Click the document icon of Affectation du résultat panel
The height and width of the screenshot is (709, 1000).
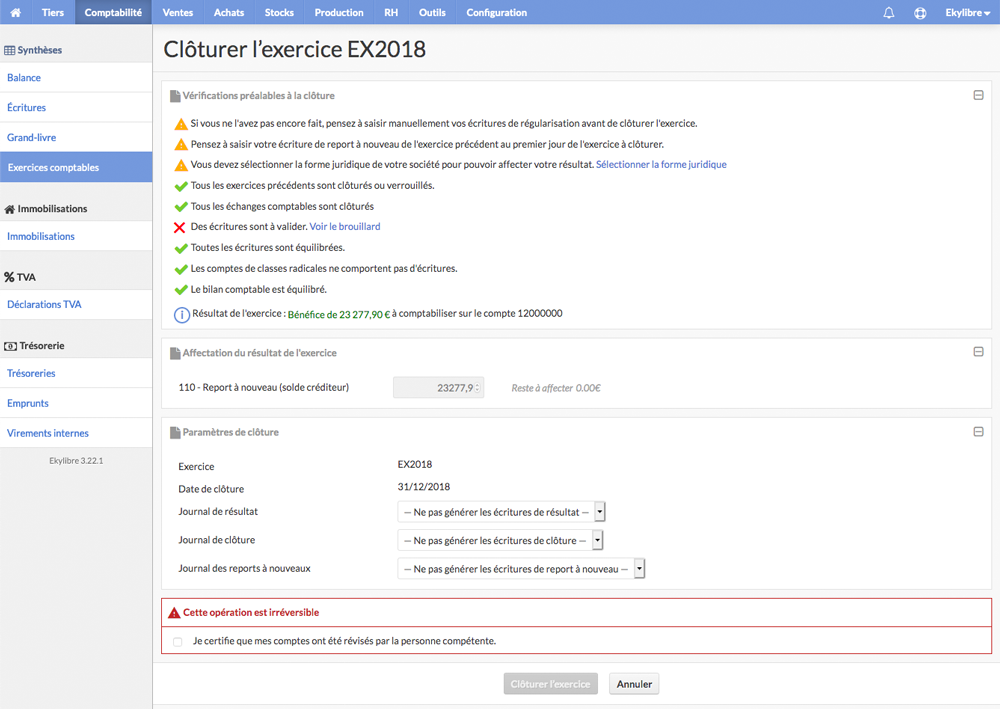click(175, 353)
